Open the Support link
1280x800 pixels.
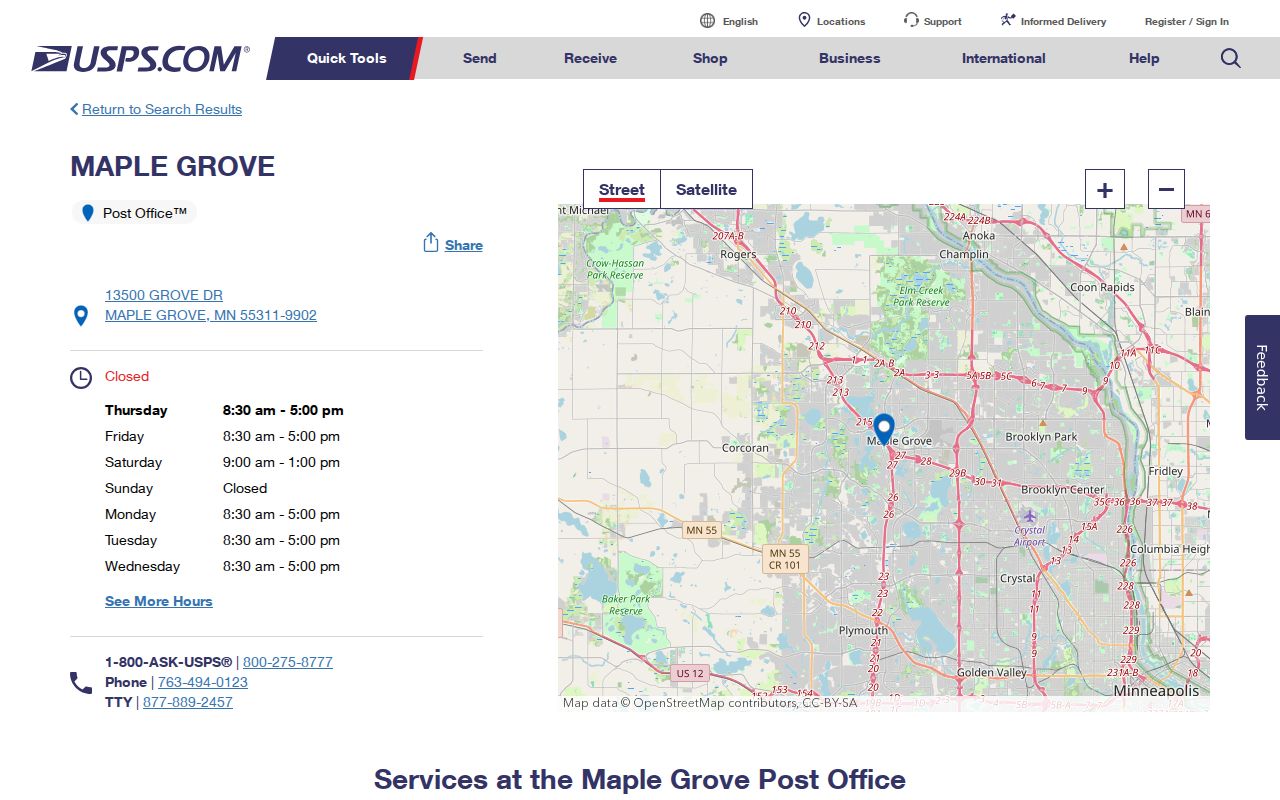pyautogui.click(x=942, y=21)
